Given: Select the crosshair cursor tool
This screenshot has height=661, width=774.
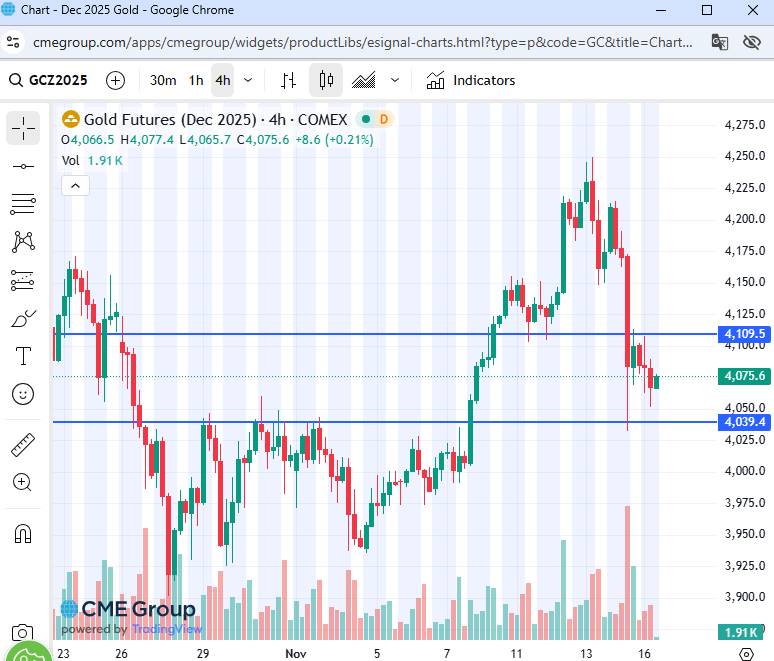Looking at the screenshot, I should coord(23,128).
